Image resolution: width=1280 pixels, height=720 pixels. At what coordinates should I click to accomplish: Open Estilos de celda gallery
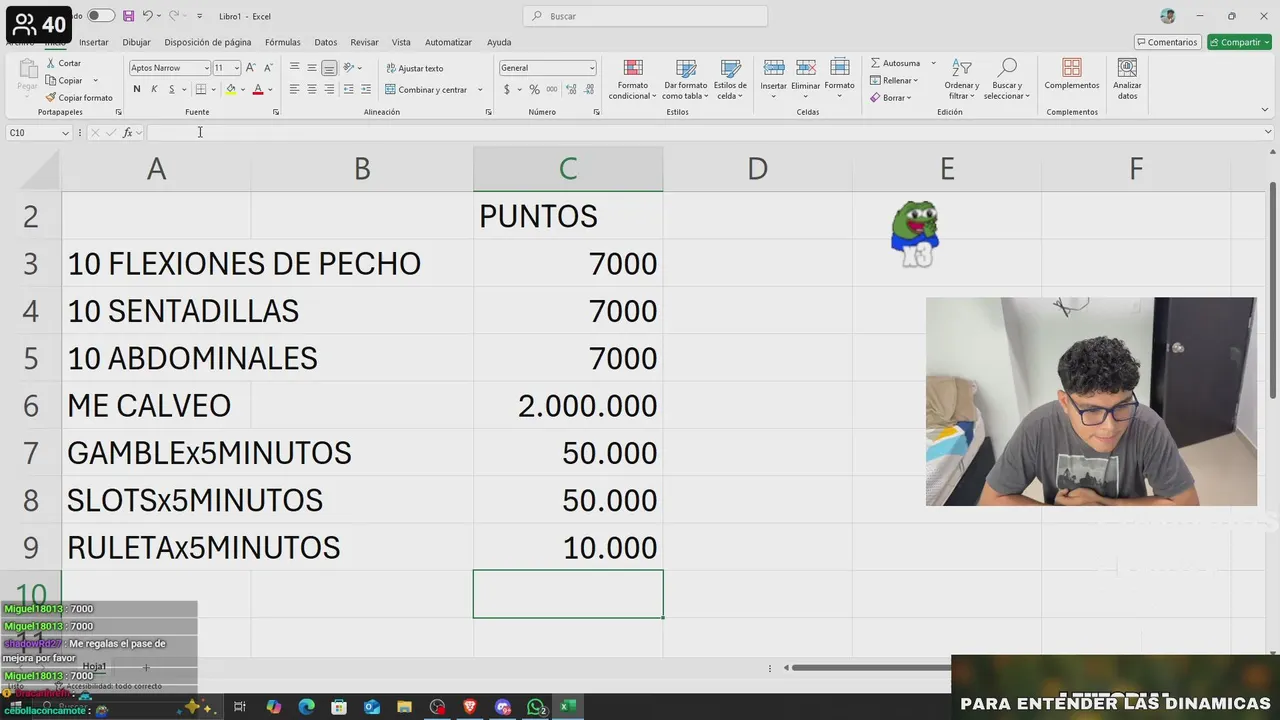pos(730,79)
